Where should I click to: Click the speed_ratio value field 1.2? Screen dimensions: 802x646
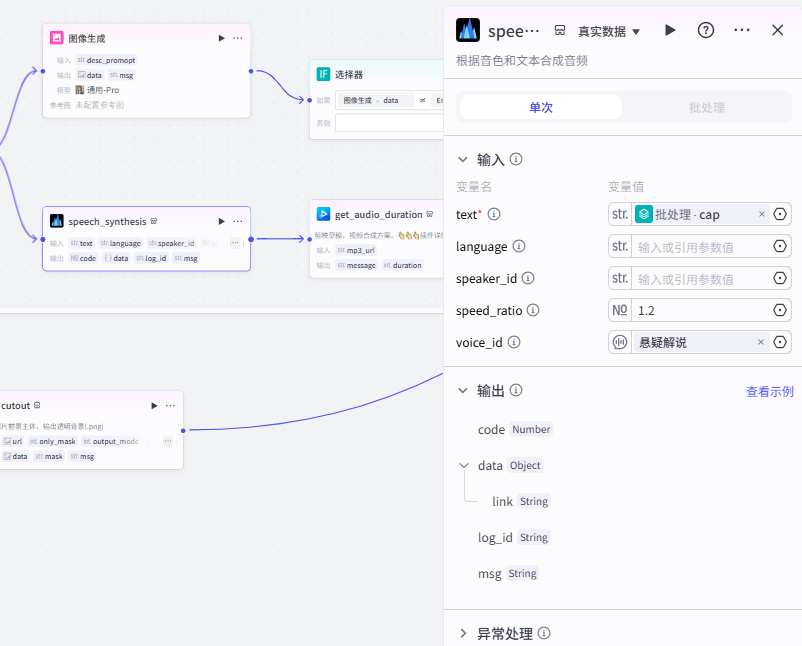(701, 310)
